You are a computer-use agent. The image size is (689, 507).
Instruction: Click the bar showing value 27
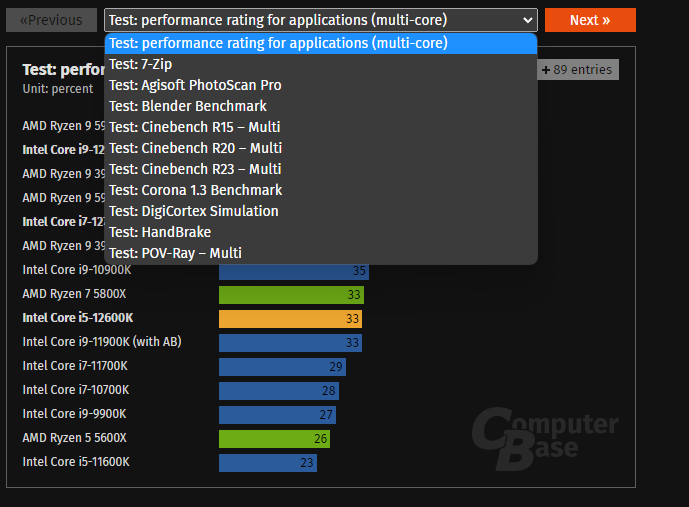point(278,415)
